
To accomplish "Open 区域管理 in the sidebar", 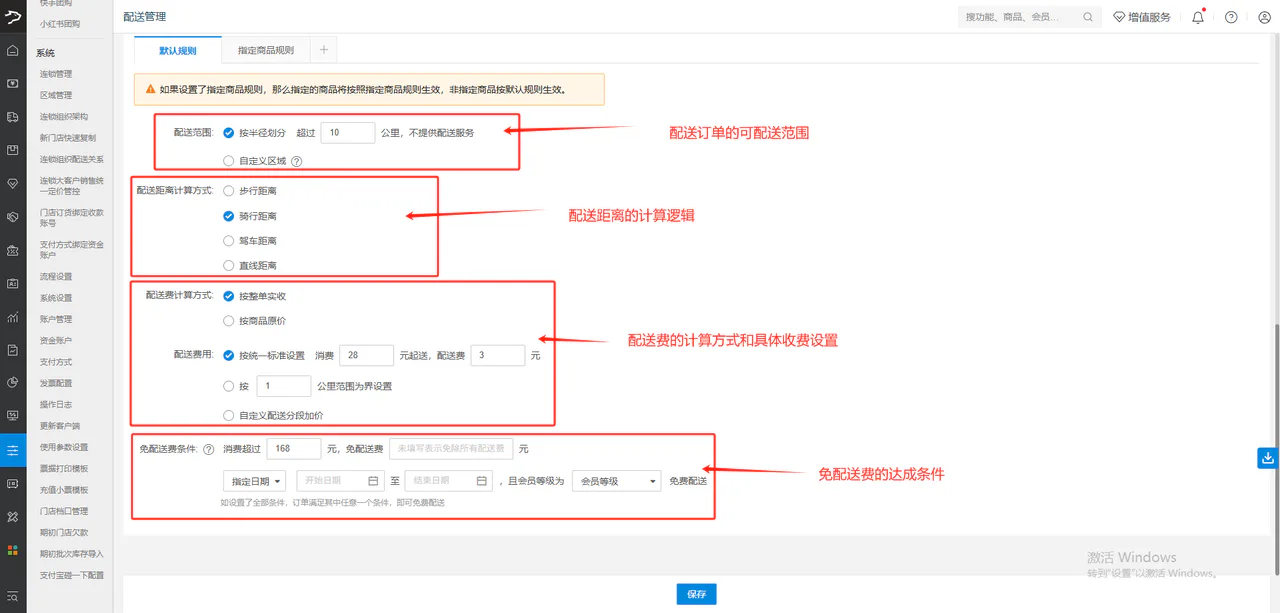I will [x=56, y=95].
